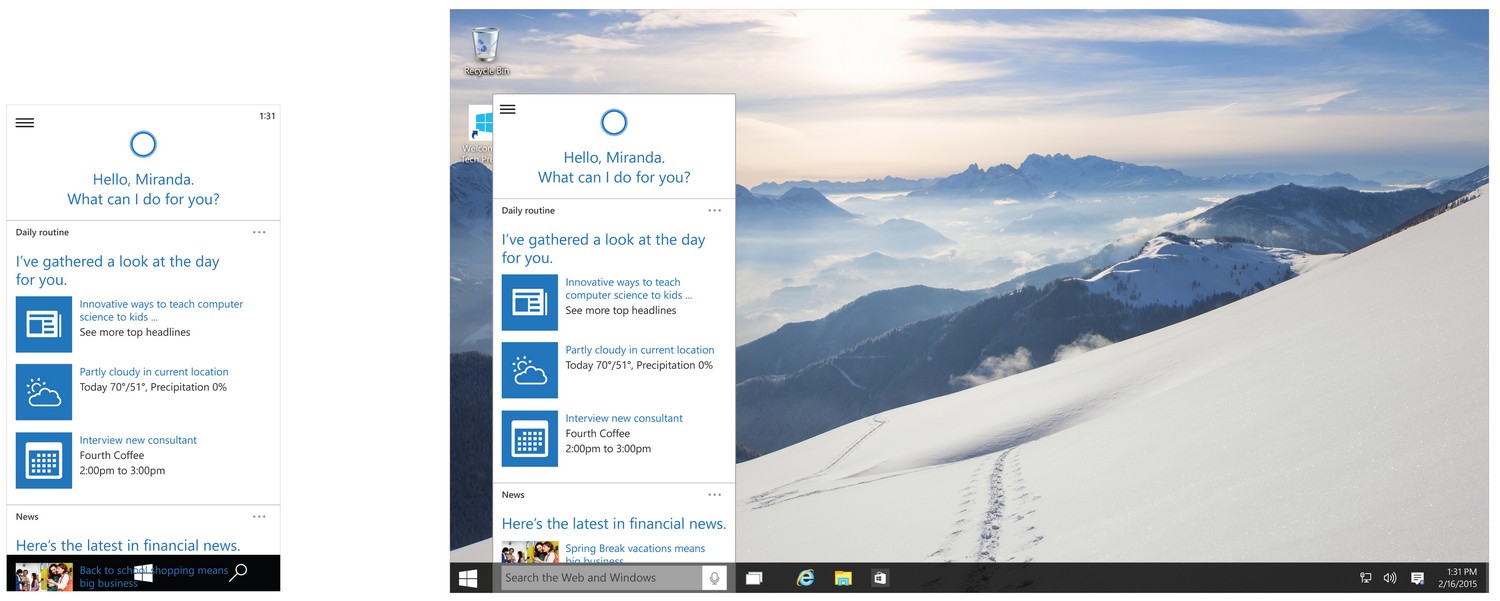Open Spring Break story thumbnail in desktop panel

(530, 552)
